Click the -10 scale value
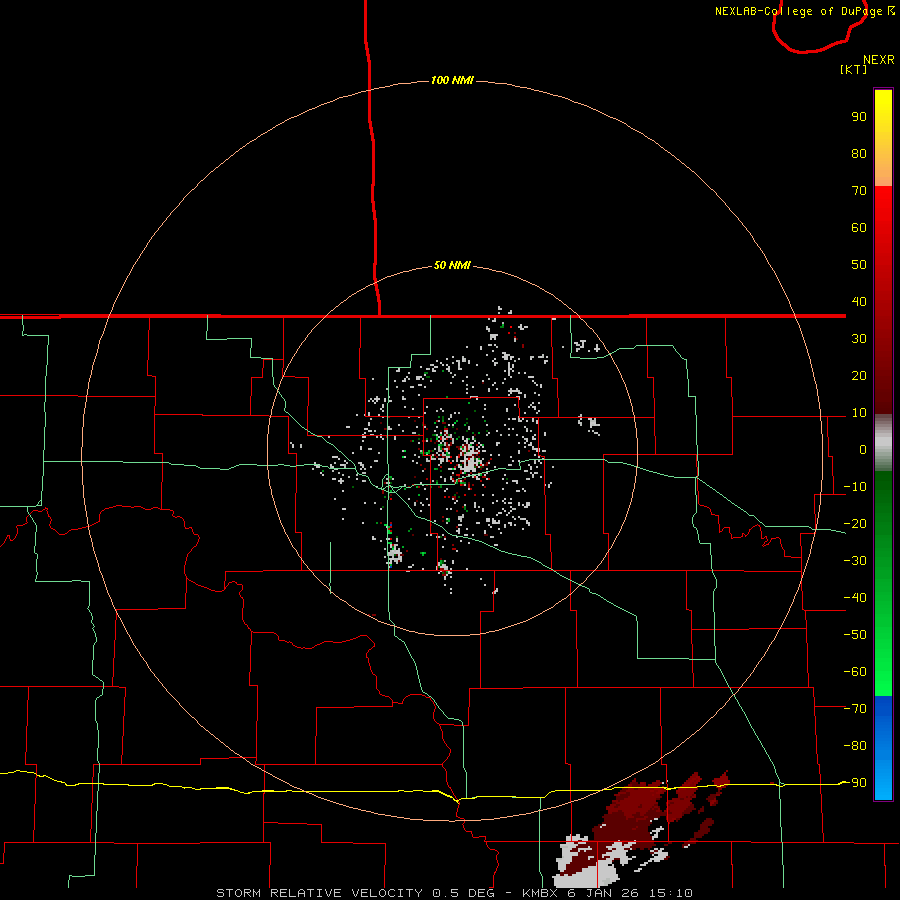This screenshot has height=900, width=900. 855,487
